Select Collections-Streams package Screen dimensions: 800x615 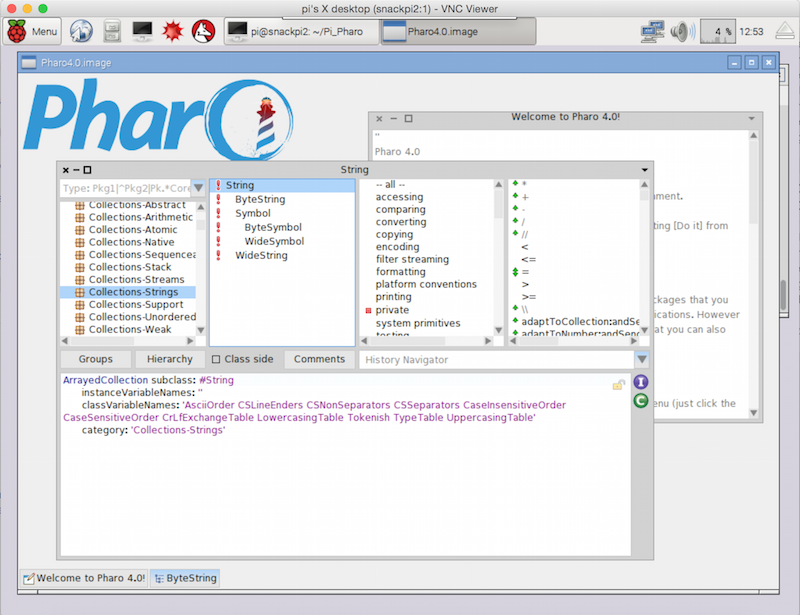tap(136, 279)
